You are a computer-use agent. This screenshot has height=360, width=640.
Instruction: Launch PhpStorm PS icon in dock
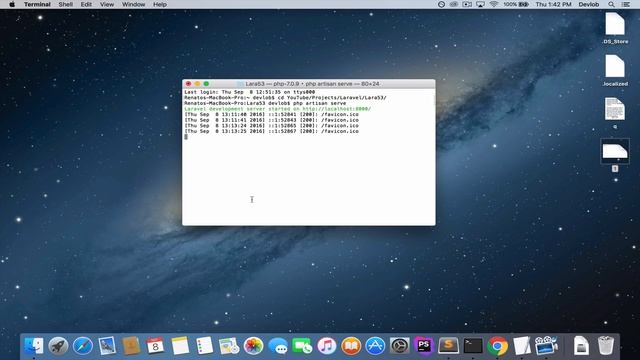click(x=424, y=346)
